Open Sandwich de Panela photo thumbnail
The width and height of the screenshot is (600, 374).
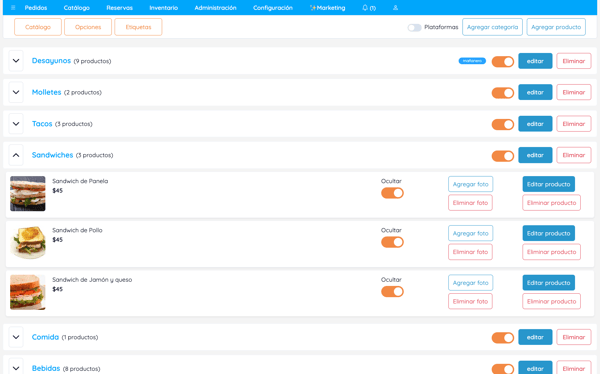28,193
